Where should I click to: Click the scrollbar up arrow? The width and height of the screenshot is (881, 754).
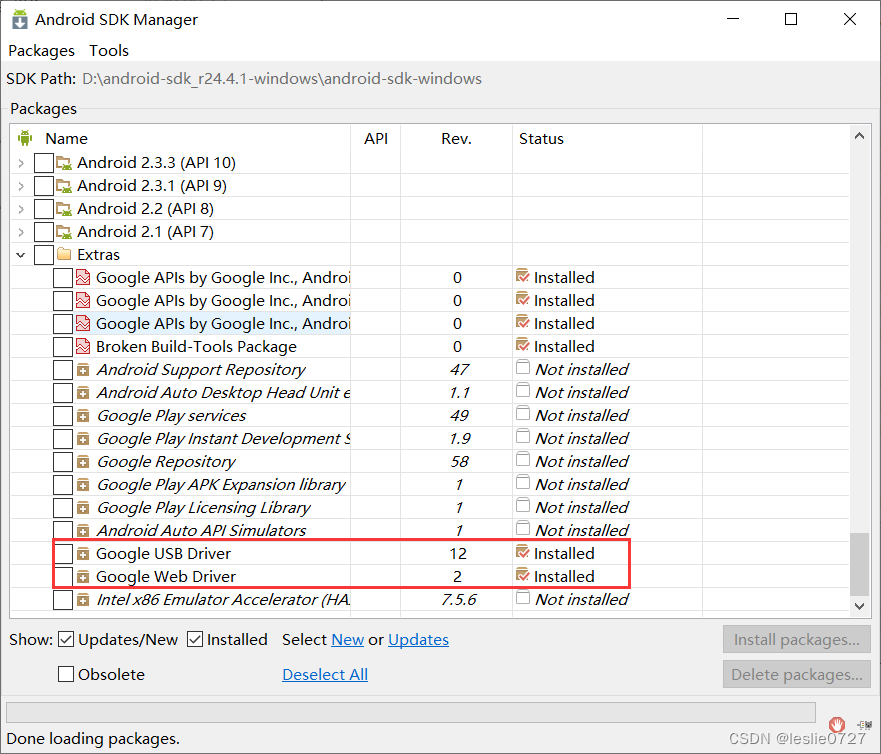click(x=859, y=136)
